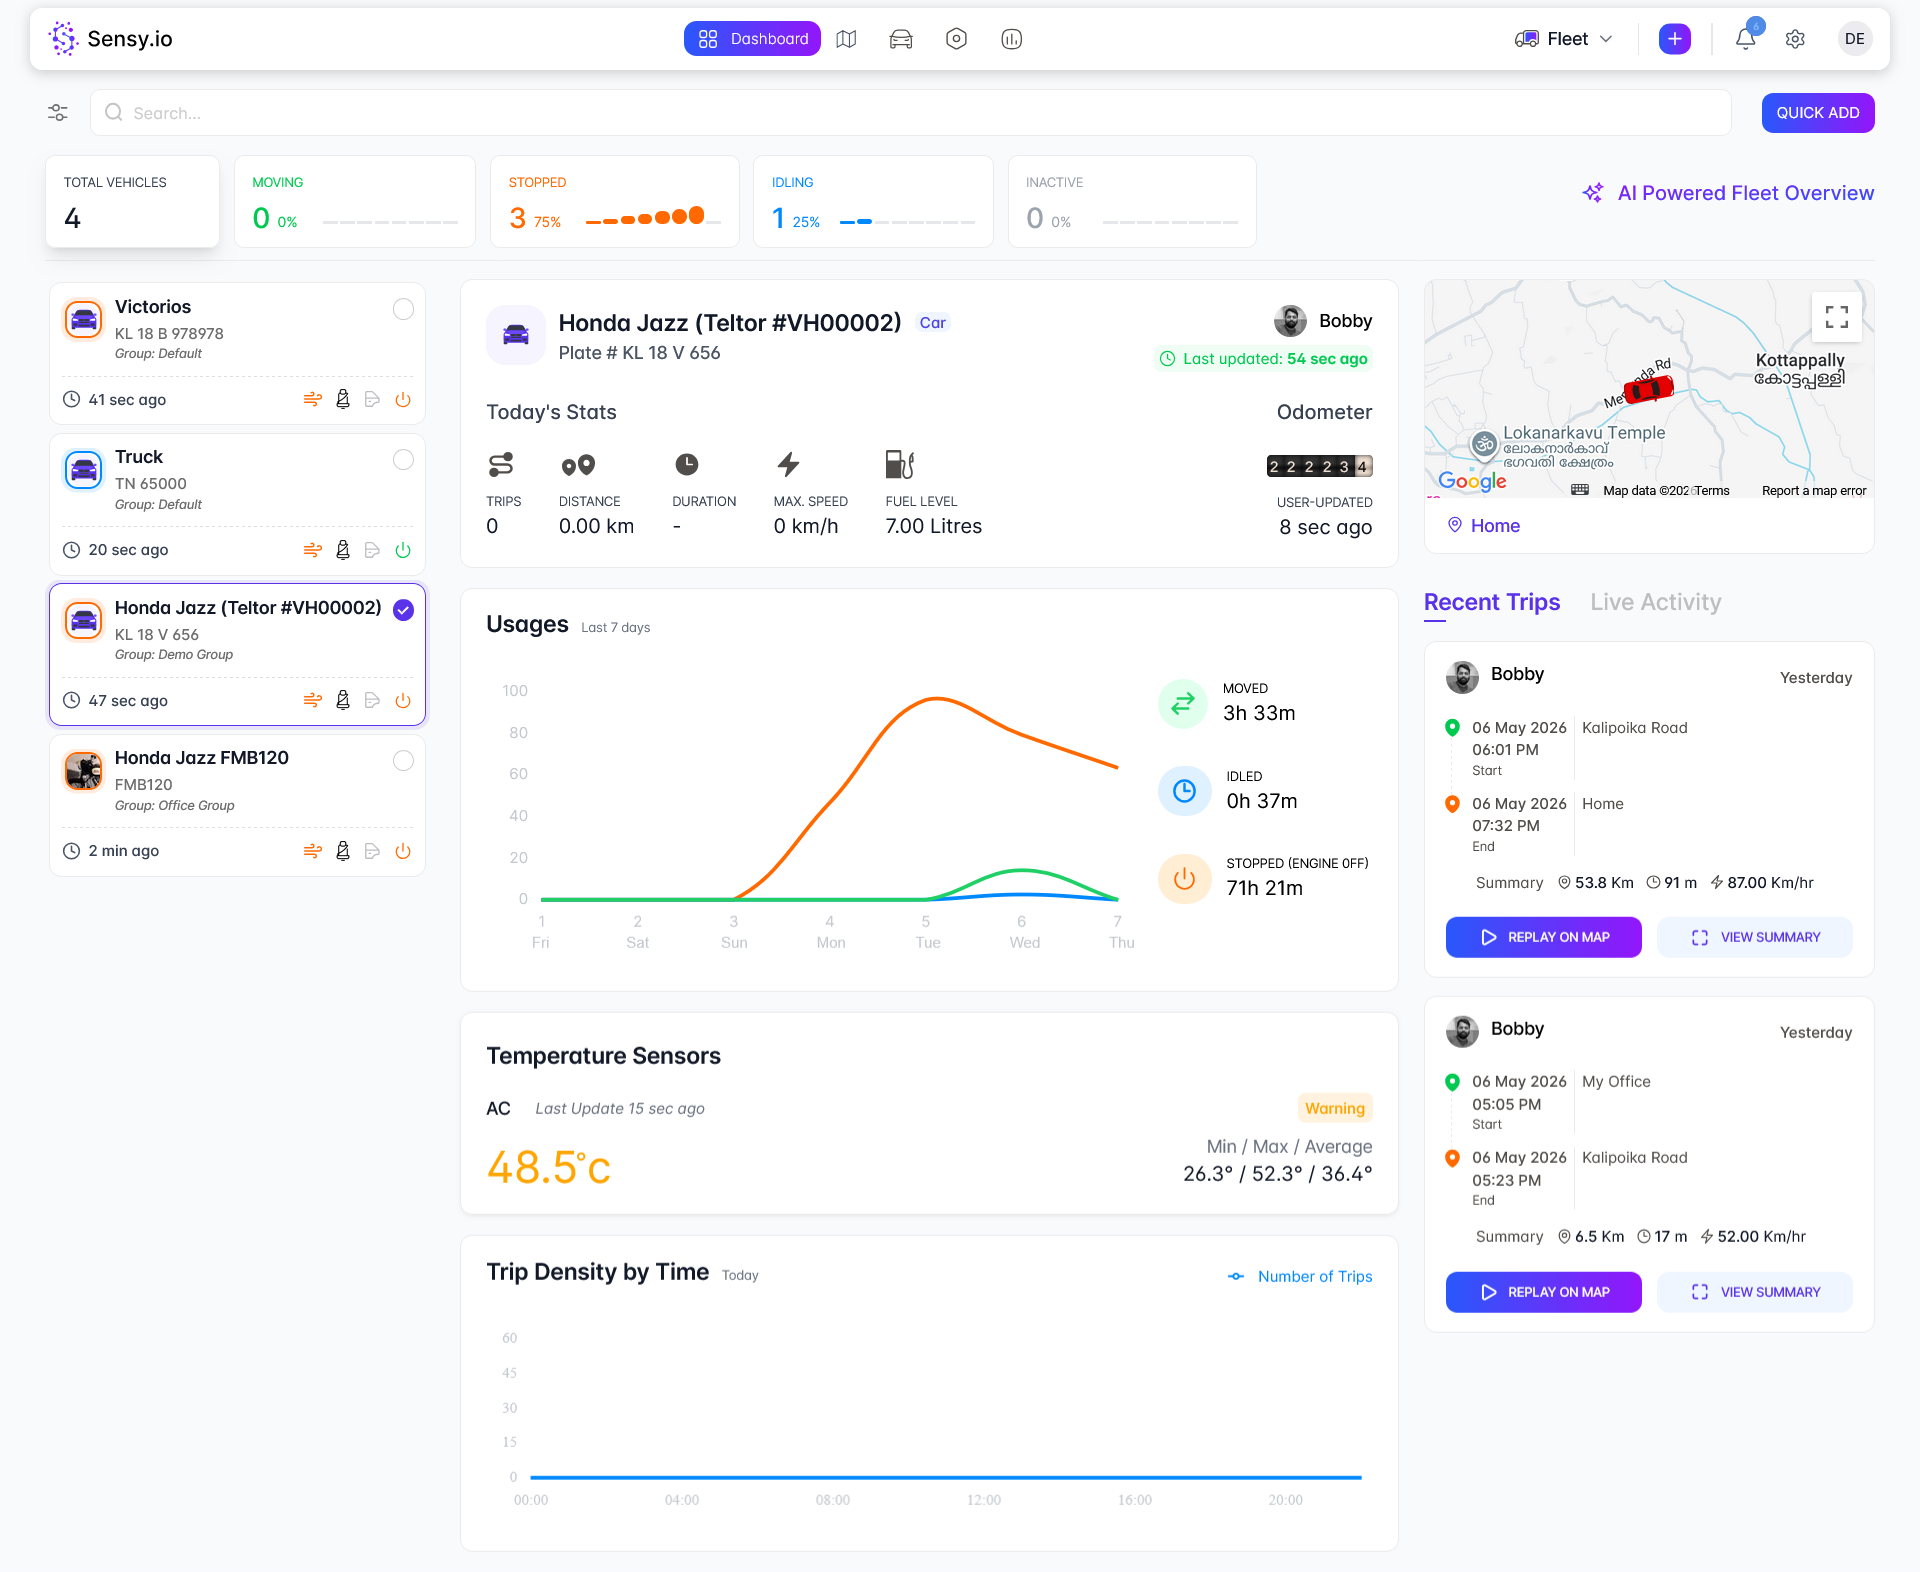Filter by the Inactive vehicles card

[x=1132, y=201]
